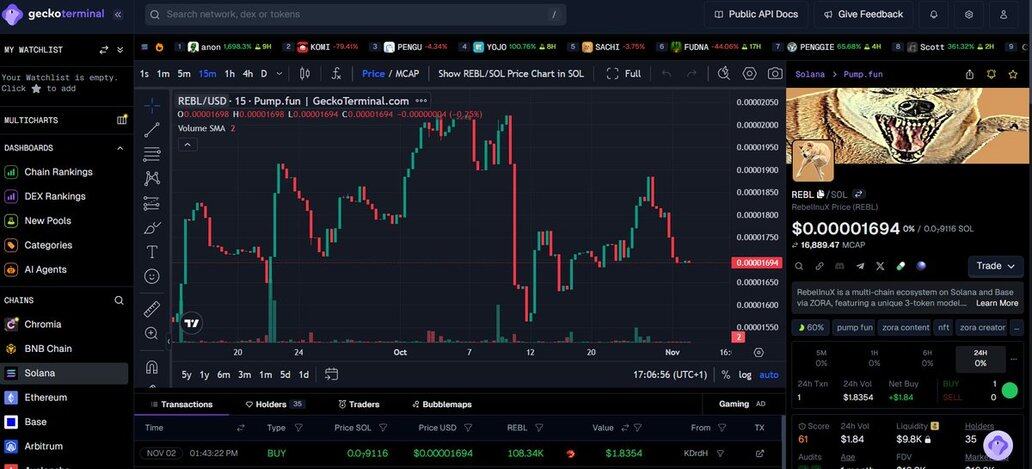Open the indicators fx menu
The image size is (1032, 469).
point(336,73)
